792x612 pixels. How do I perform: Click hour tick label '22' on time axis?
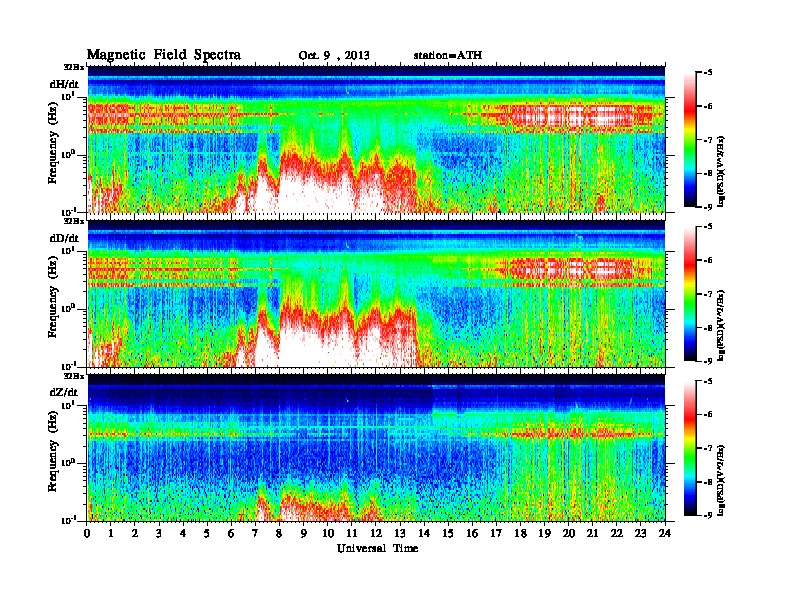[617, 533]
